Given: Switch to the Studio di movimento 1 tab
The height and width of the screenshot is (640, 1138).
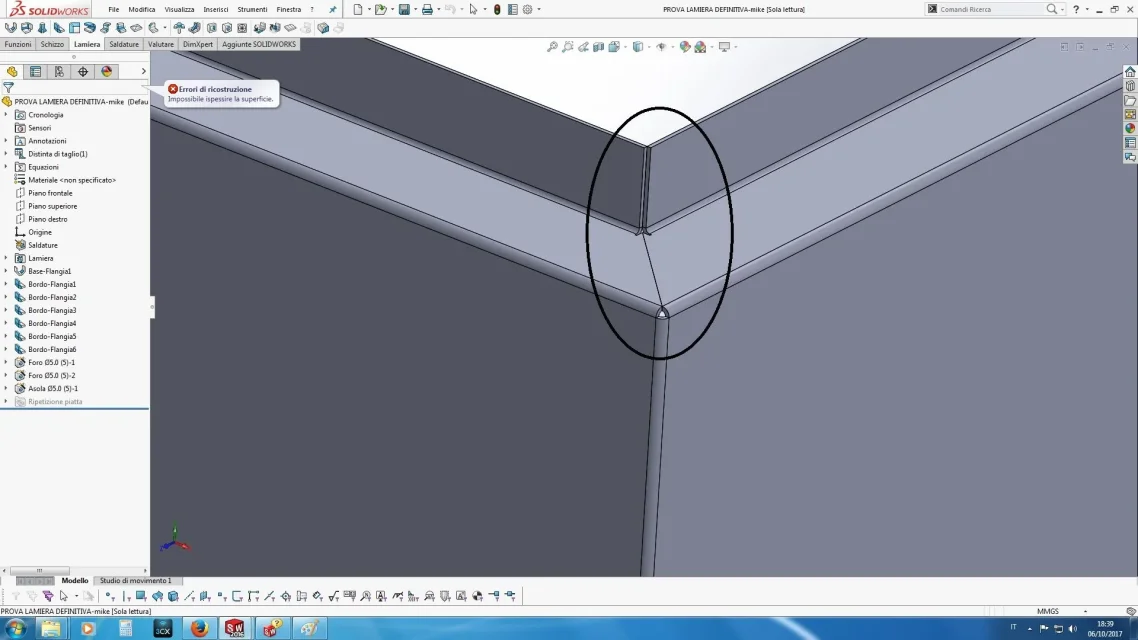Looking at the screenshot, I should pos(136,580).
